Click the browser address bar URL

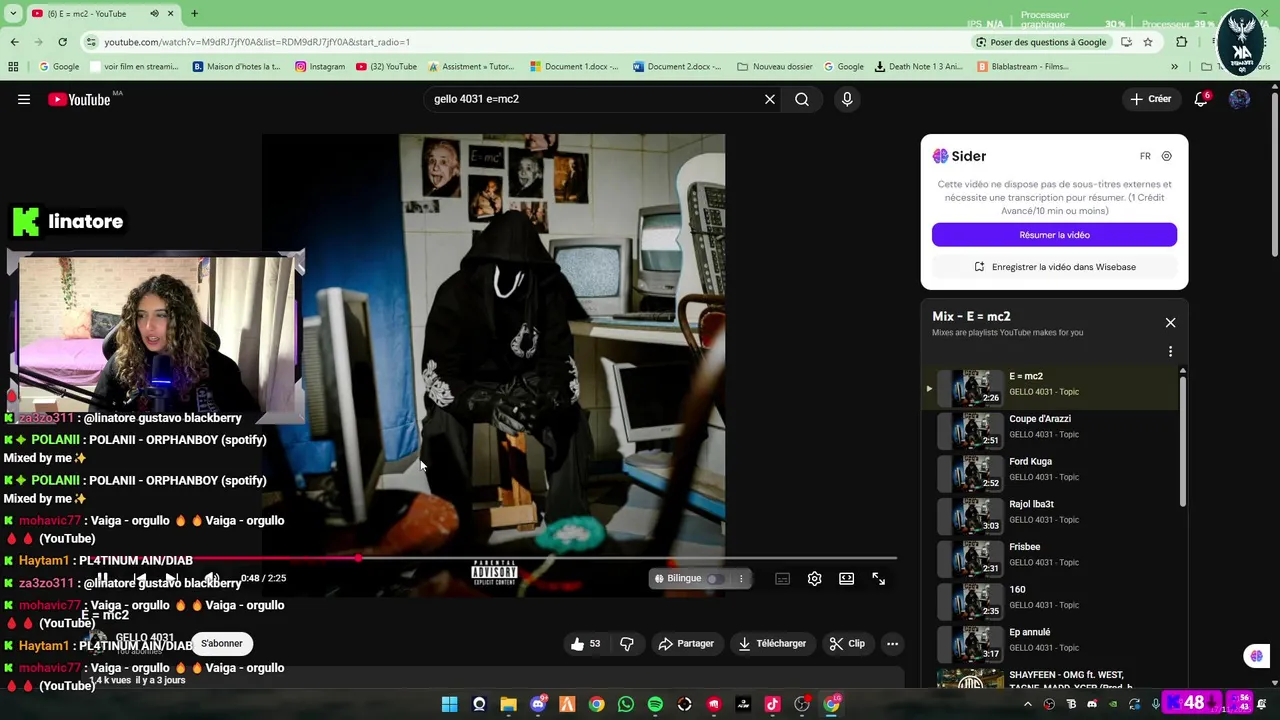[x=257, y=42]
